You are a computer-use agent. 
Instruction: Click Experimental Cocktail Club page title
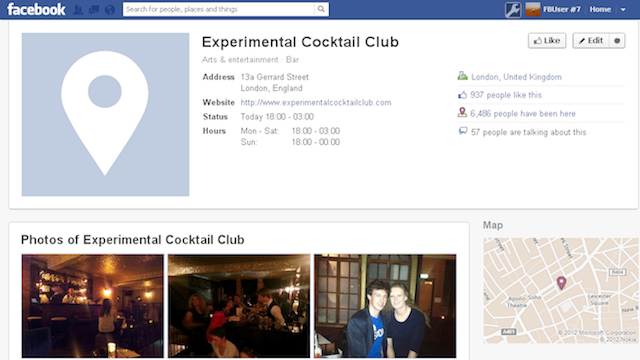click(x=300, y=42)
